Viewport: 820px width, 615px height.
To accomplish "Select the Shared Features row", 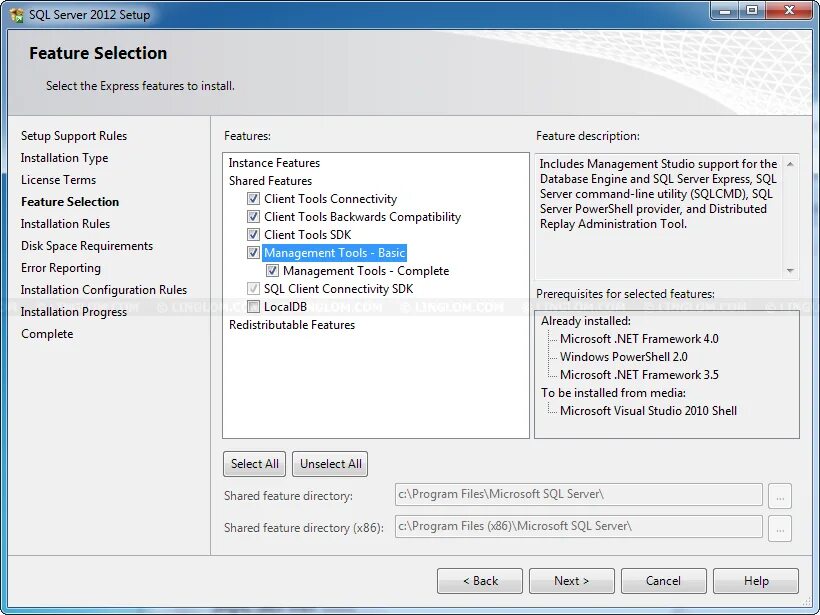I will tap(270, 181).
